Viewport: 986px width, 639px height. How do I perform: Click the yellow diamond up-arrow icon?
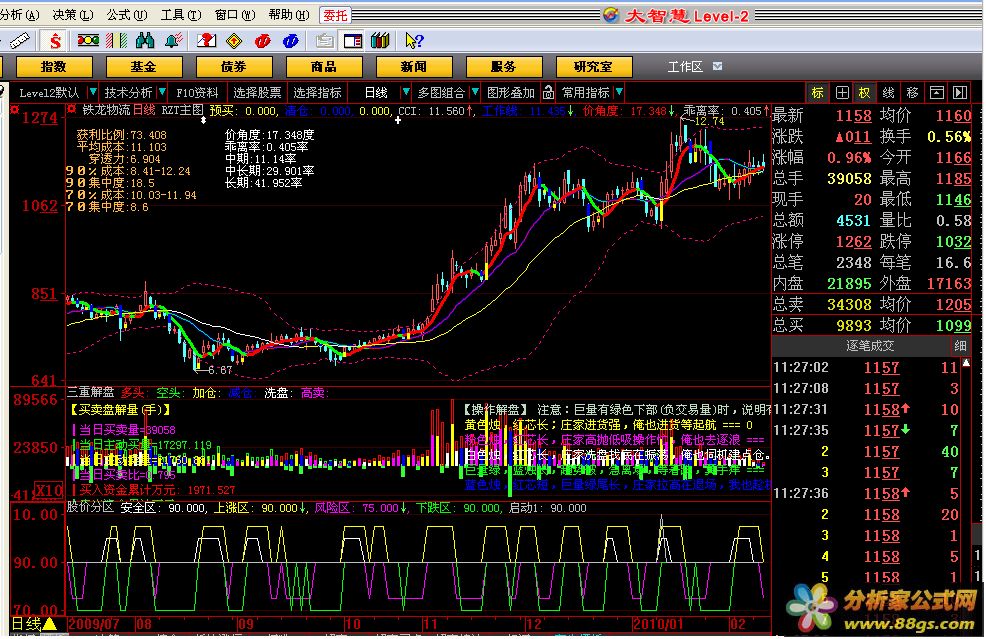click(234, 42)
